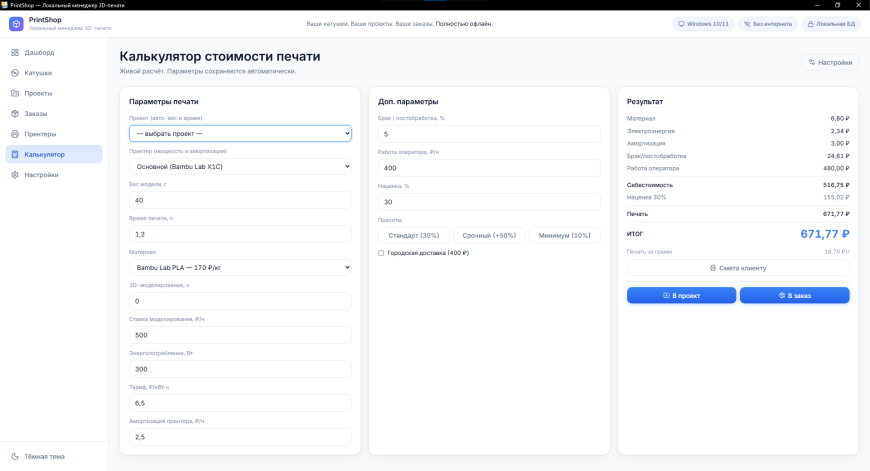Click the Настройки gear icon in sidebar
Viewport: 870px width, 471px height.
click(15, 175)
